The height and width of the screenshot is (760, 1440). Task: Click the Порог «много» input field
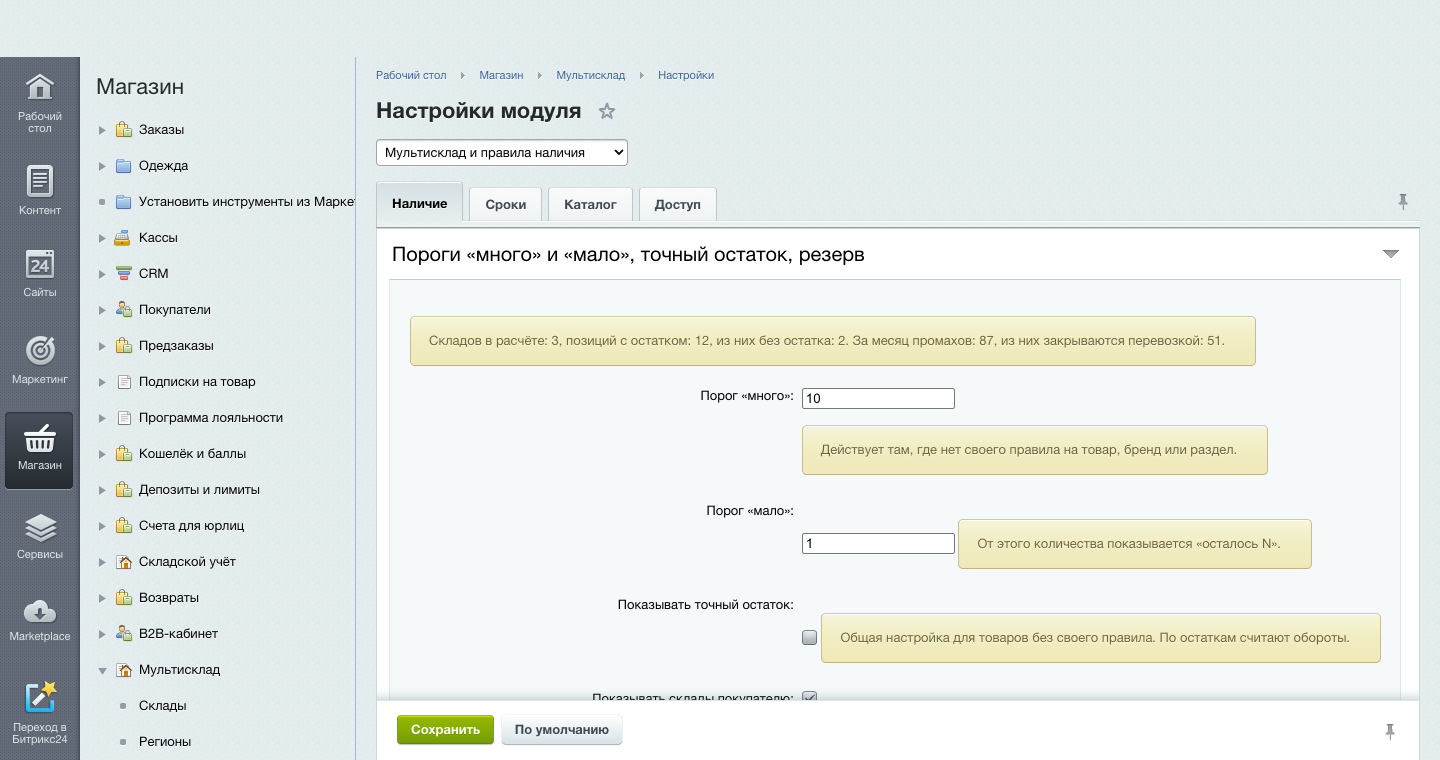878,398
